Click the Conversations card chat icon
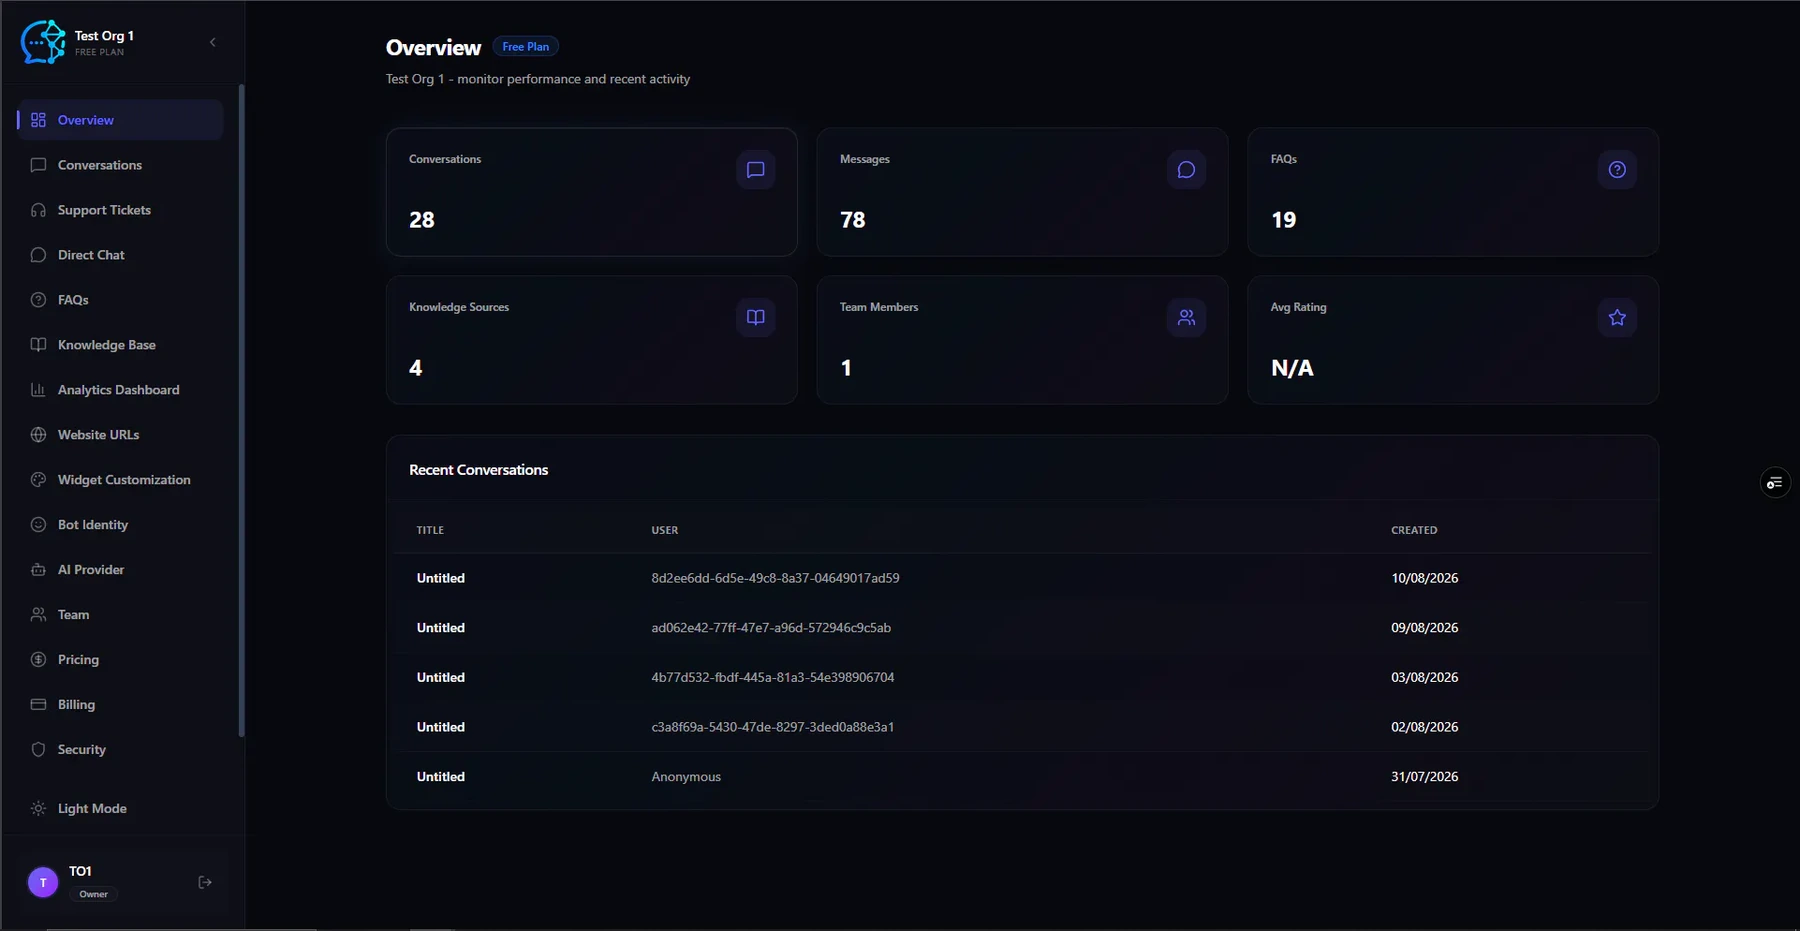This screenshot has width=1800, height=931. [756, 170]
